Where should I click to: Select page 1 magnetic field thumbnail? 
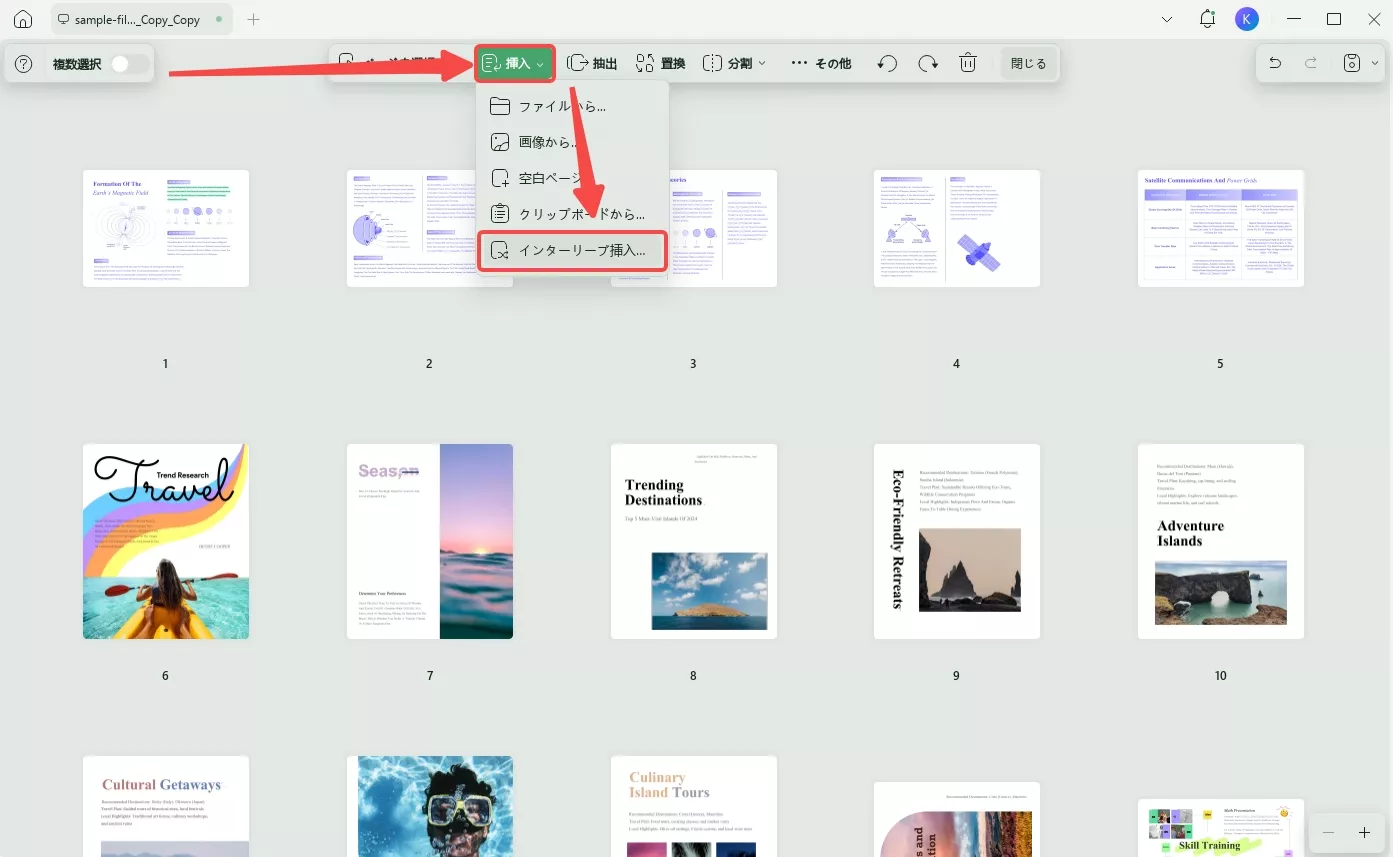point(166,228)
